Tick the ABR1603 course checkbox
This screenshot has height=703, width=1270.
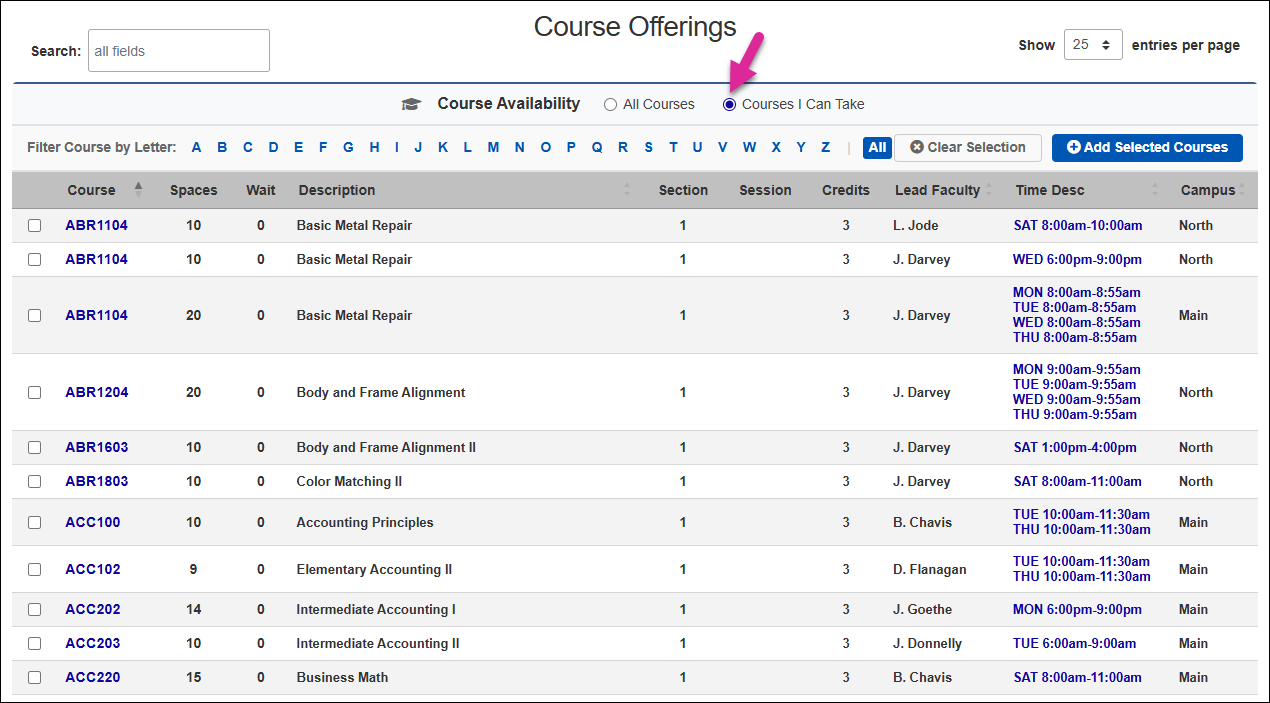click(35, 447)
